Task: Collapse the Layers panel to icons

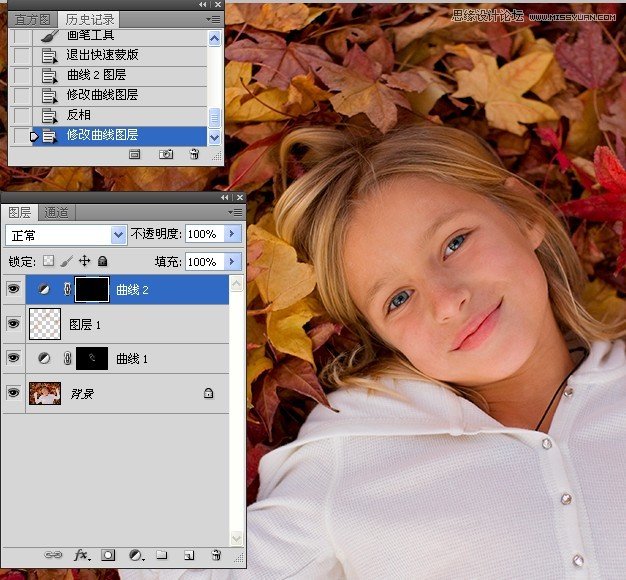Action: point(225,198)
